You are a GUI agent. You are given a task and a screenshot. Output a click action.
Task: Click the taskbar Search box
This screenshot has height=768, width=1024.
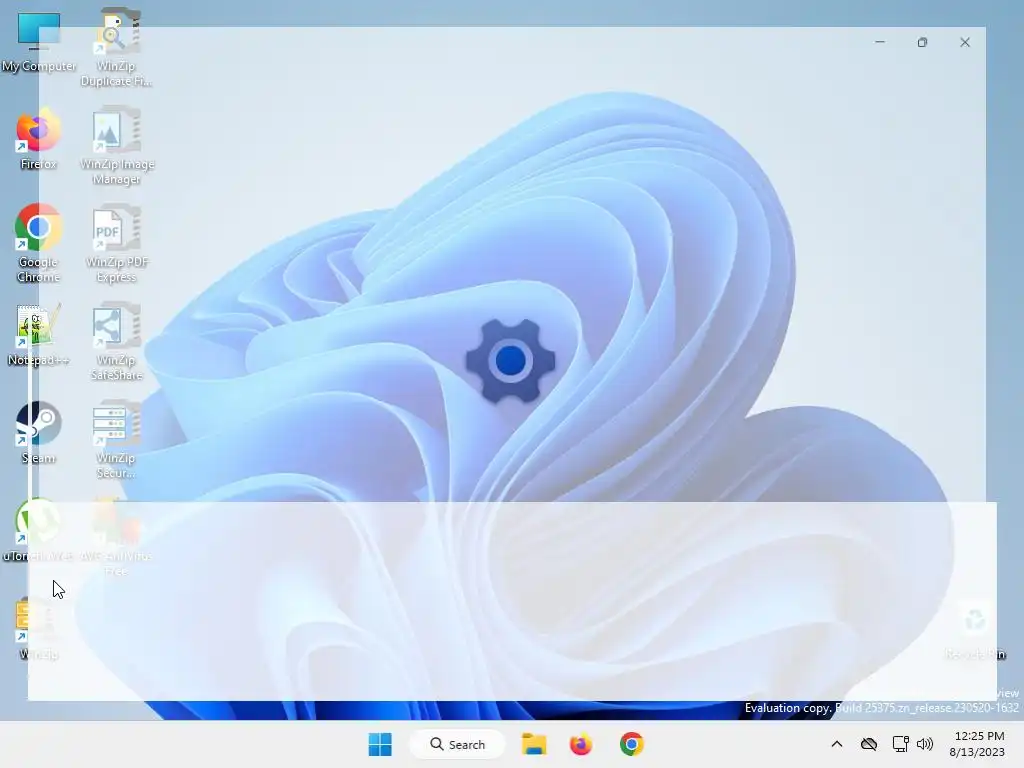coord(457,744)
